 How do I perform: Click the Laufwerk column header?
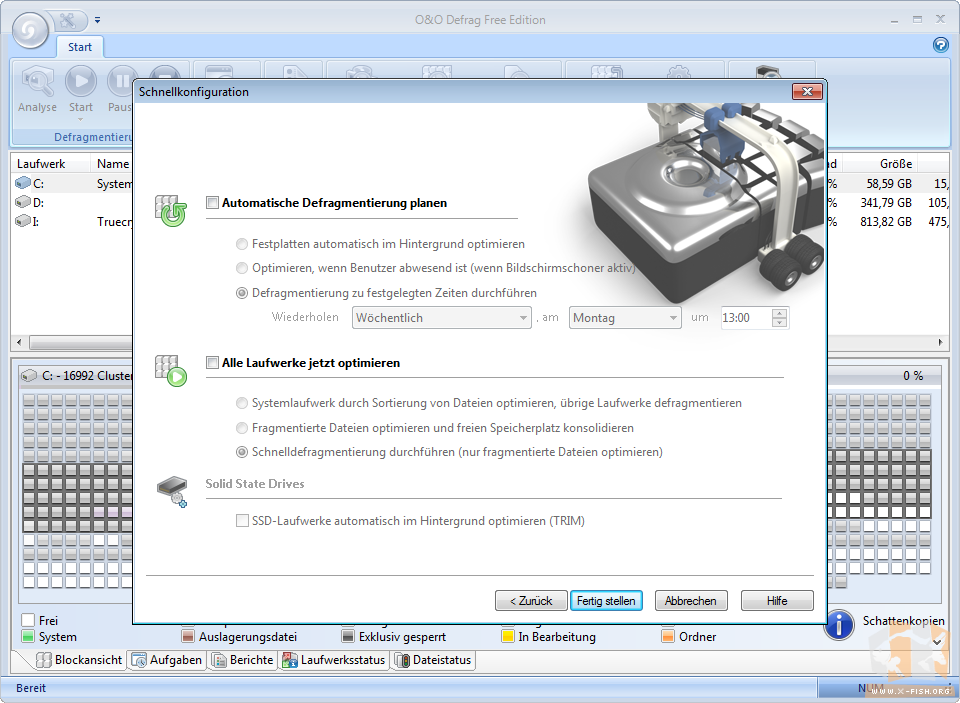[51, 164]
